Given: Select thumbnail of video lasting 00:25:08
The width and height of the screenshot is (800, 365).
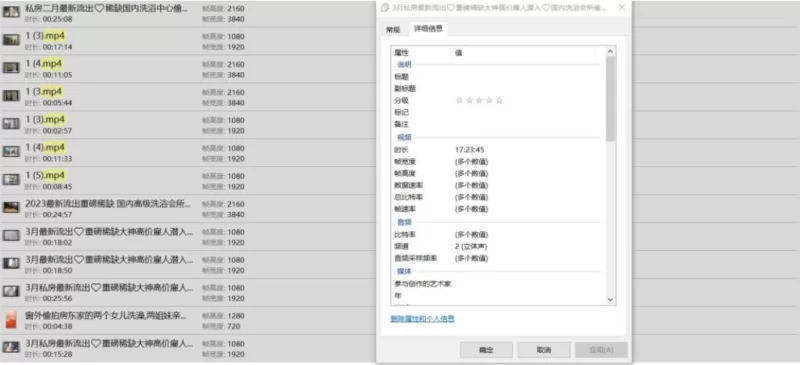Looking at the screenshot, I should (11, 12).
